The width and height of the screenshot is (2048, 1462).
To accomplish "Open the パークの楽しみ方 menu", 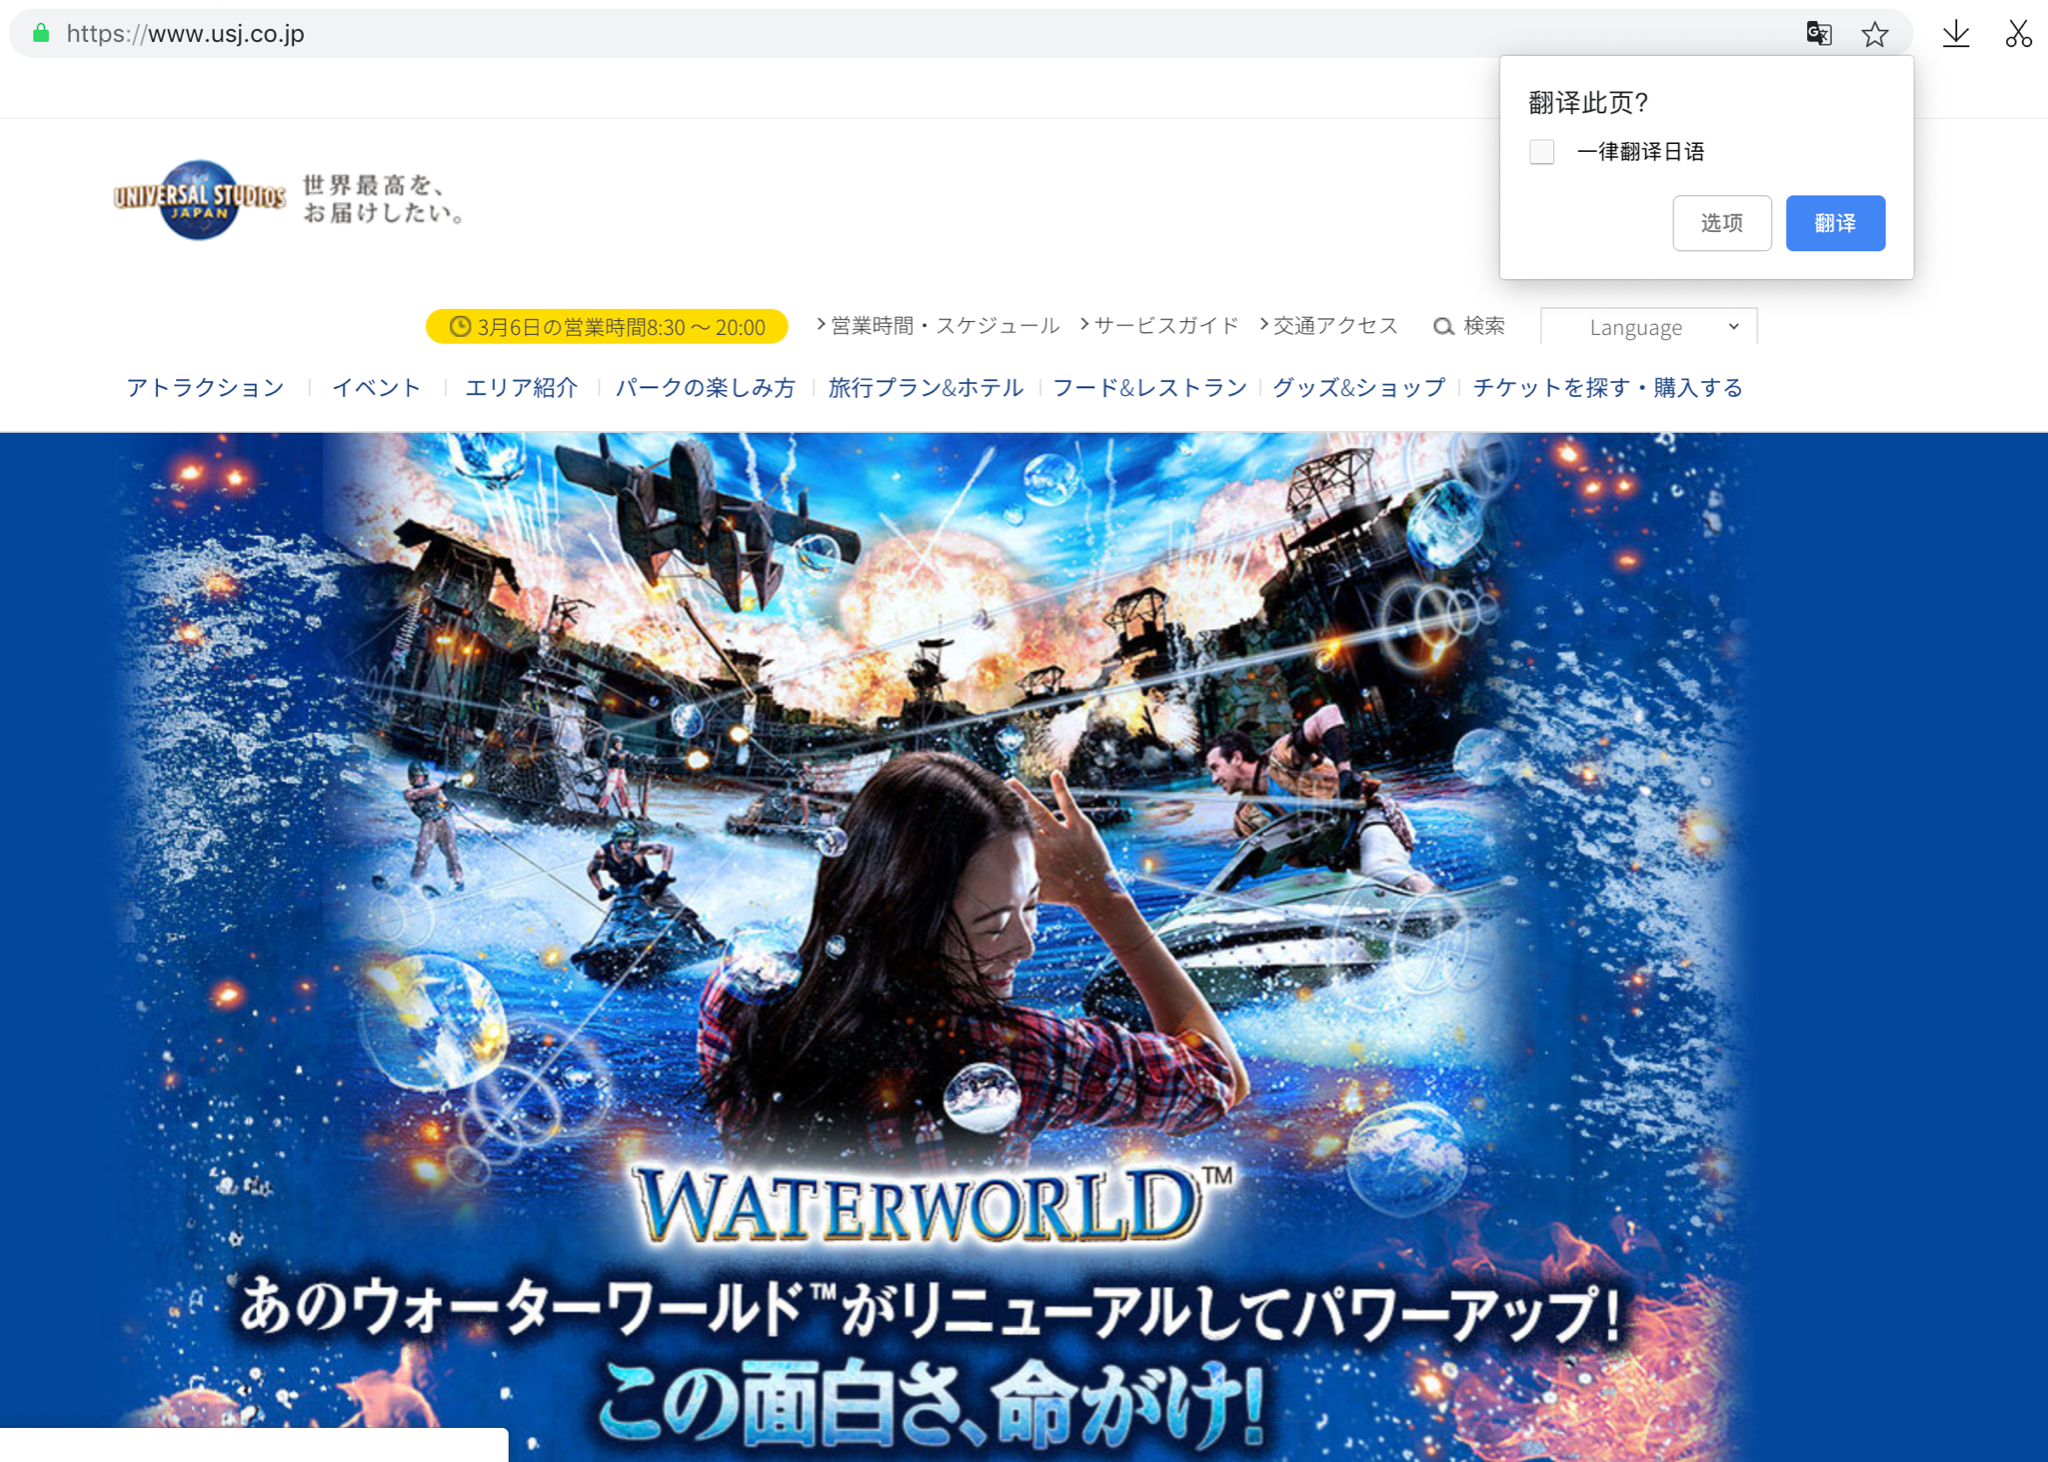I will pos(705,388).
